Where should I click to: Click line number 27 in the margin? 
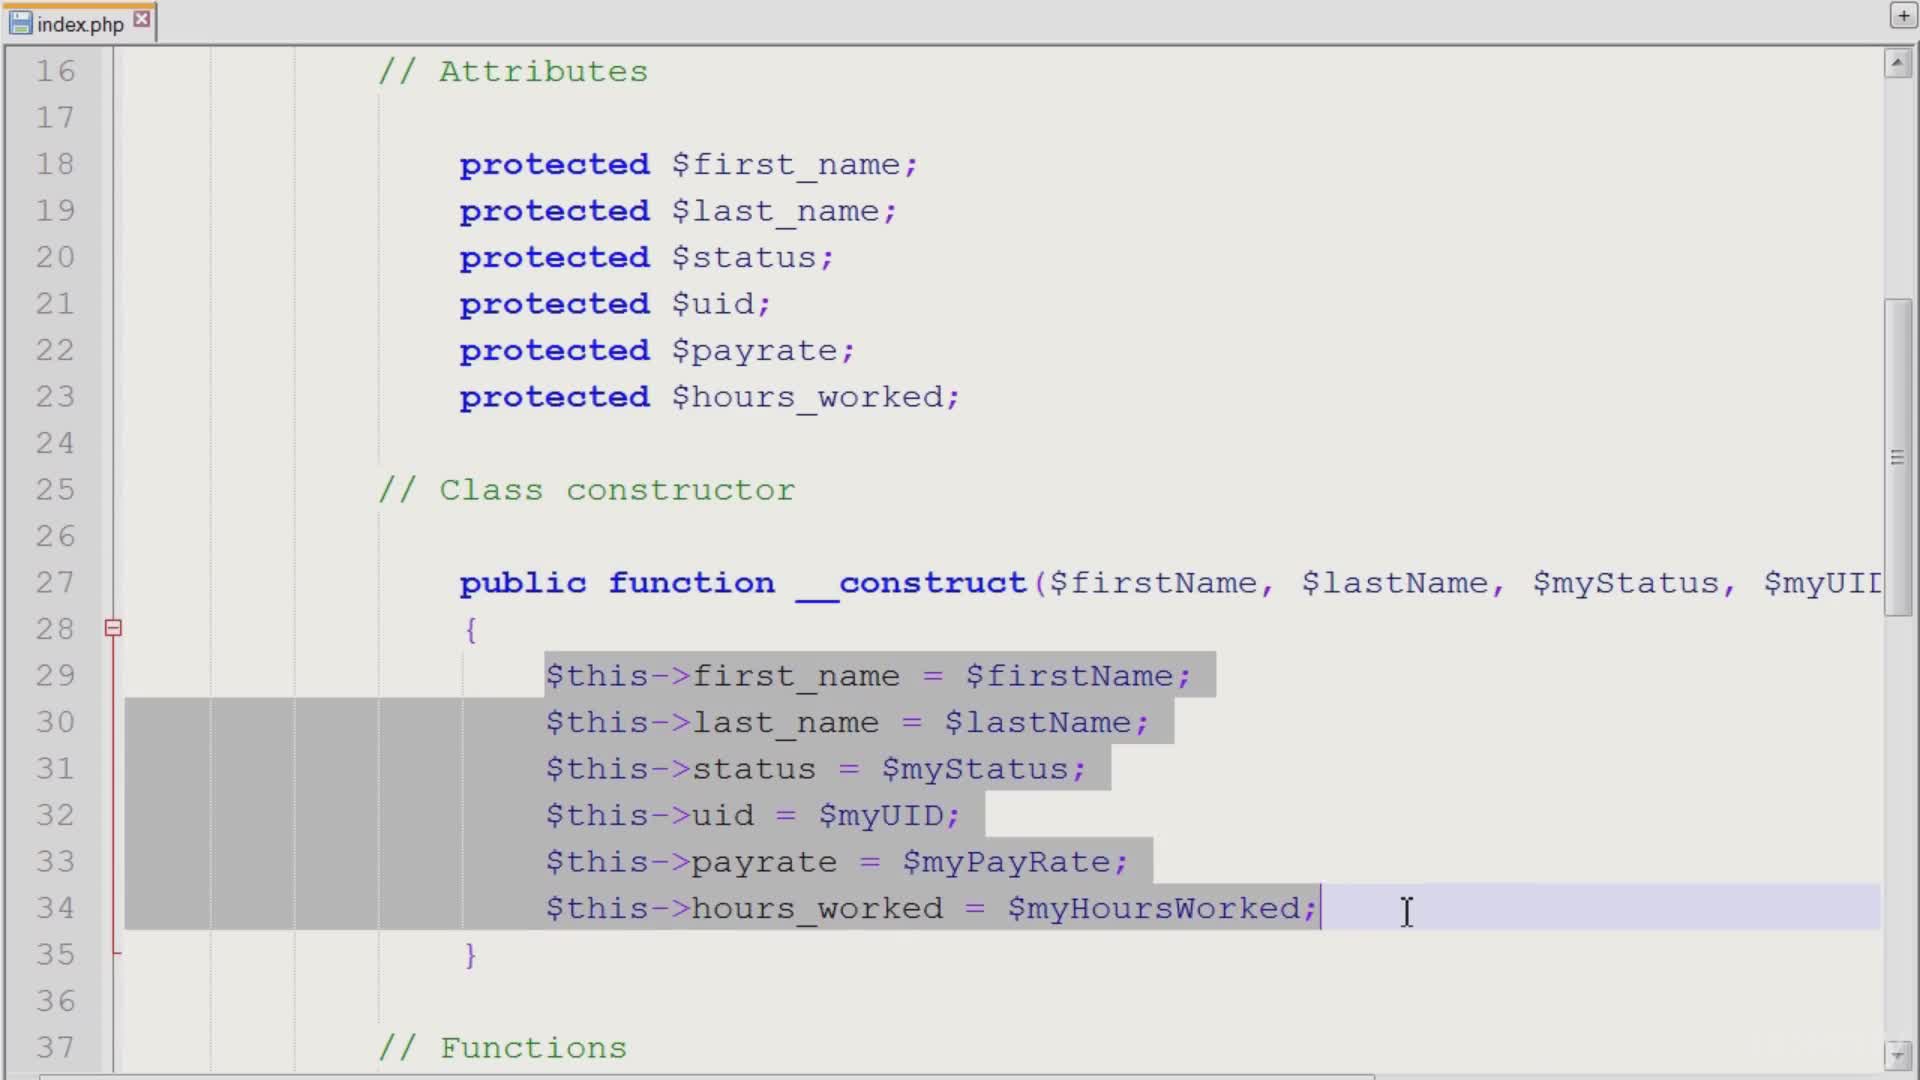tap(56, 583)
